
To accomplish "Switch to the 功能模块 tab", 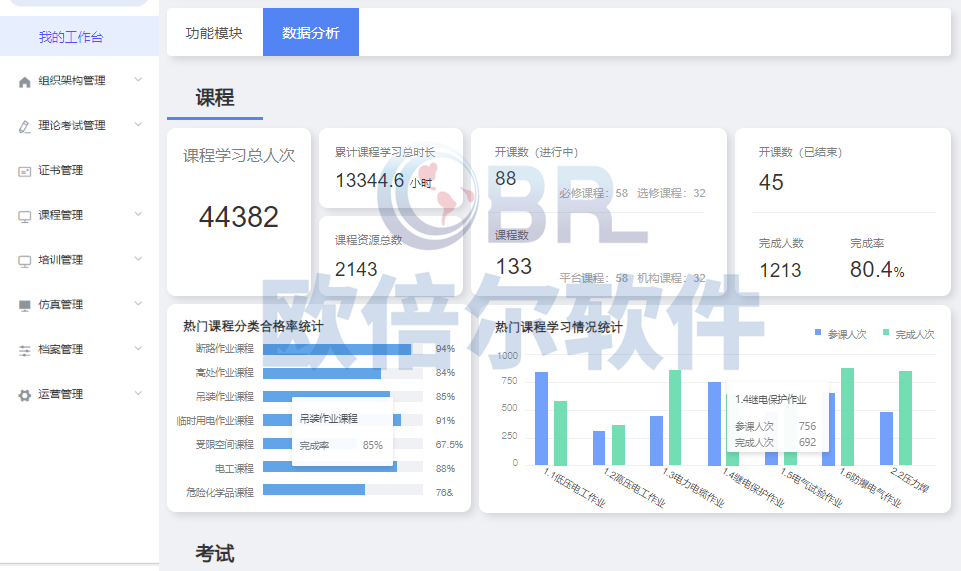I will (215, 32).
